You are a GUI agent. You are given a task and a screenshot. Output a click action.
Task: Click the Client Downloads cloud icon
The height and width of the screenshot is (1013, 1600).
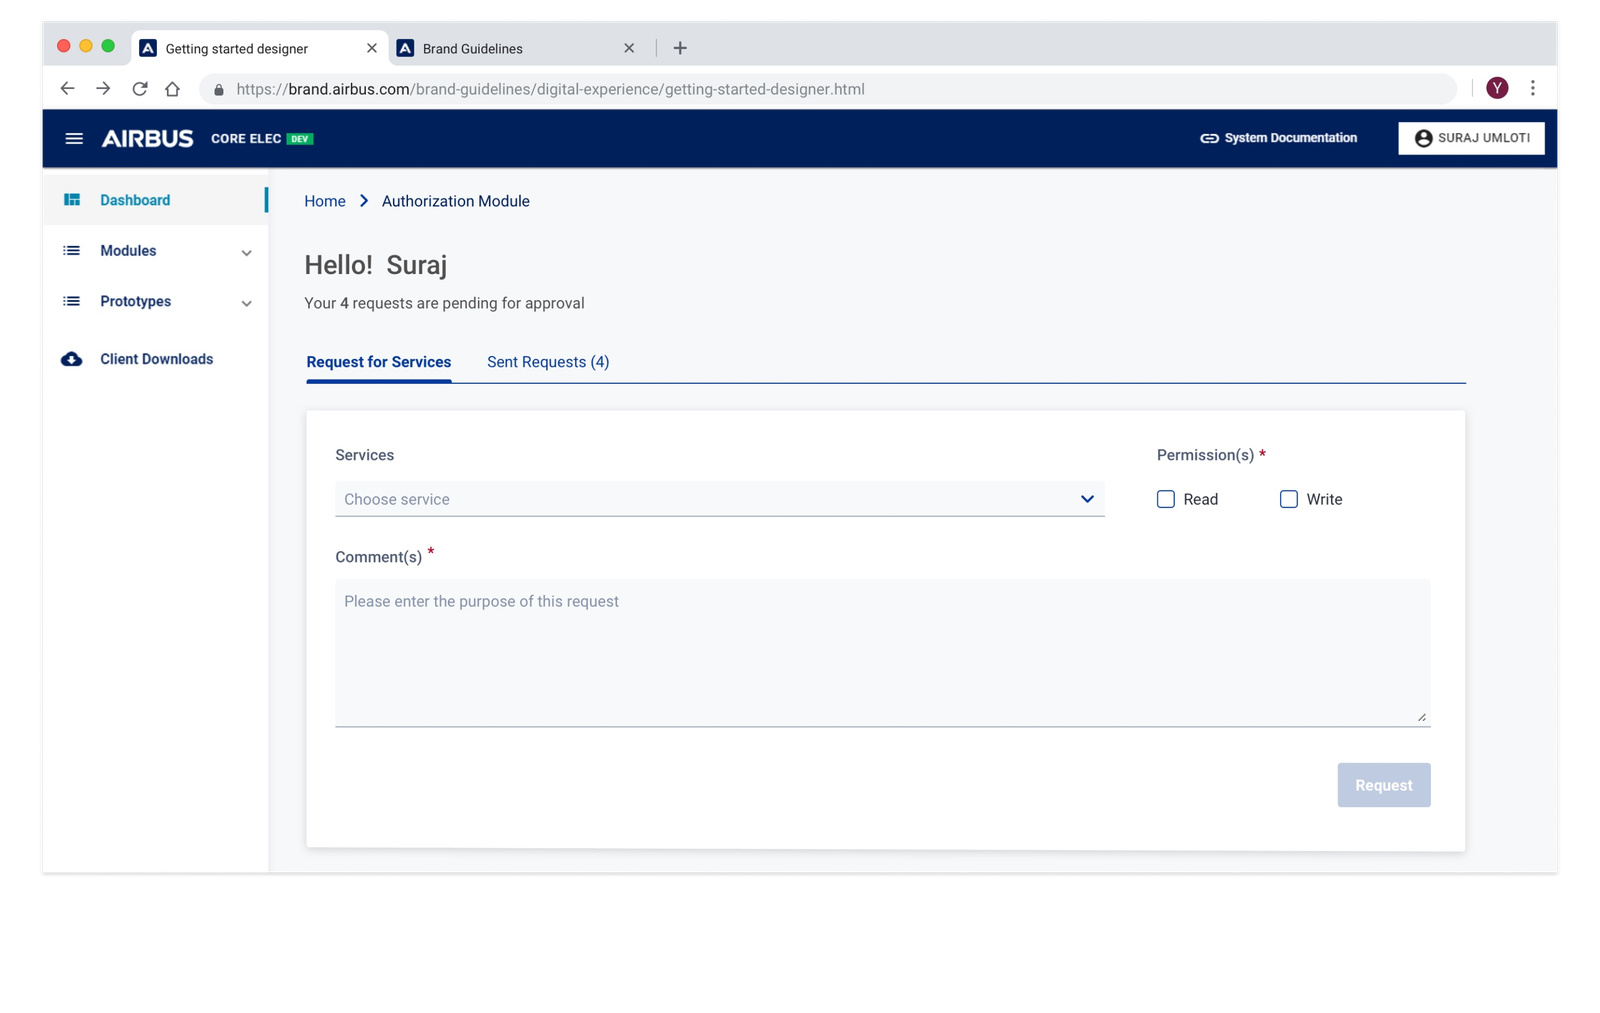(72, 359)
